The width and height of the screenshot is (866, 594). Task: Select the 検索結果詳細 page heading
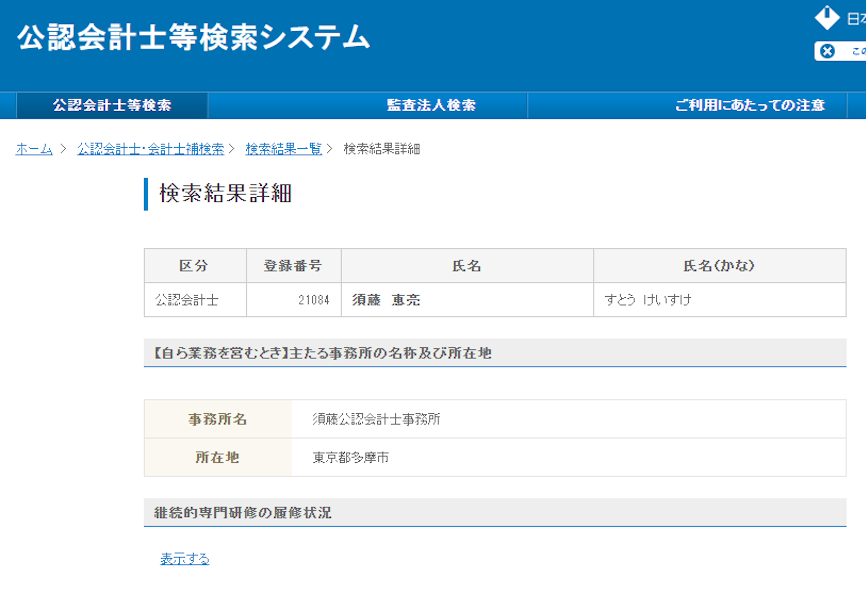tap(225, 193)
